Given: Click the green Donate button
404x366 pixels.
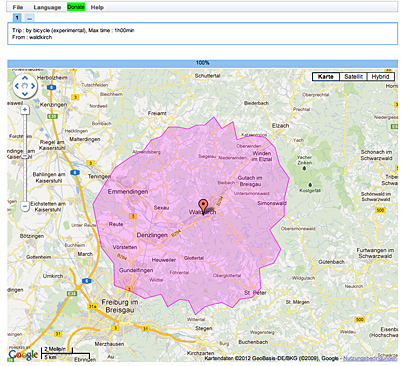Looking at the screenshot, I should (x=76, y=7).
